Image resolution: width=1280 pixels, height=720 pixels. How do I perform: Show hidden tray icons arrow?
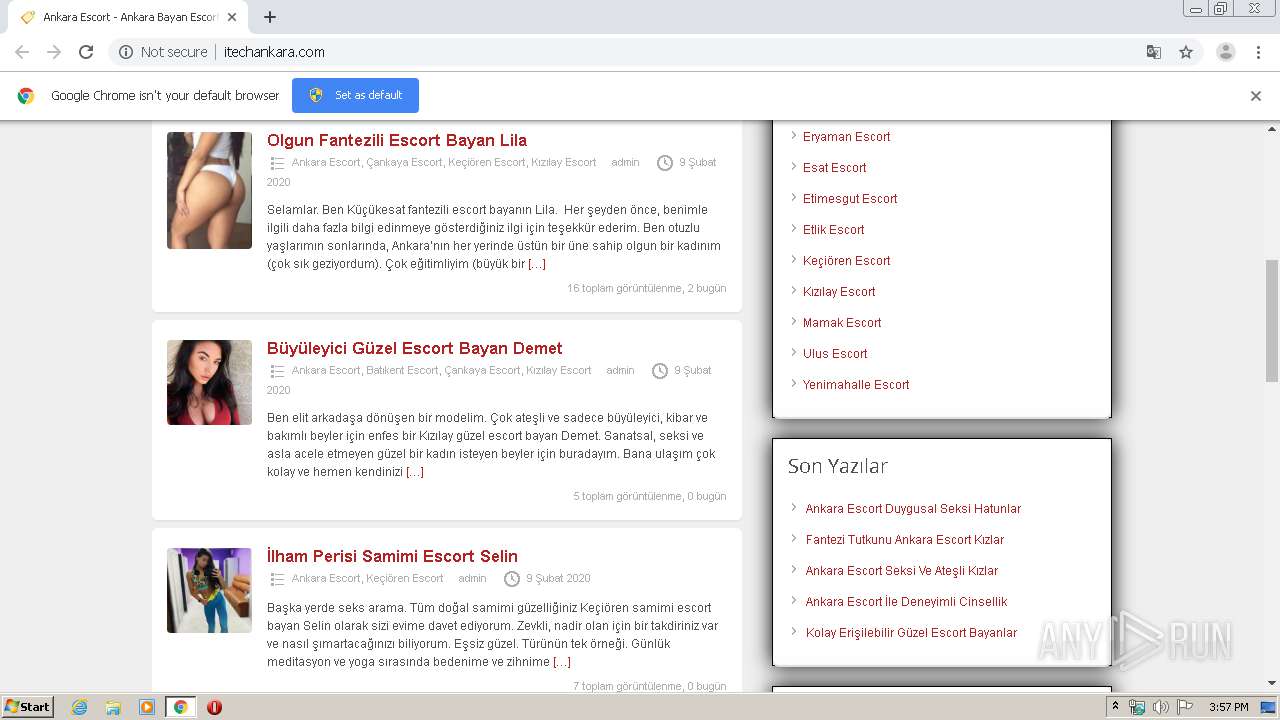tap(1115, 707)
